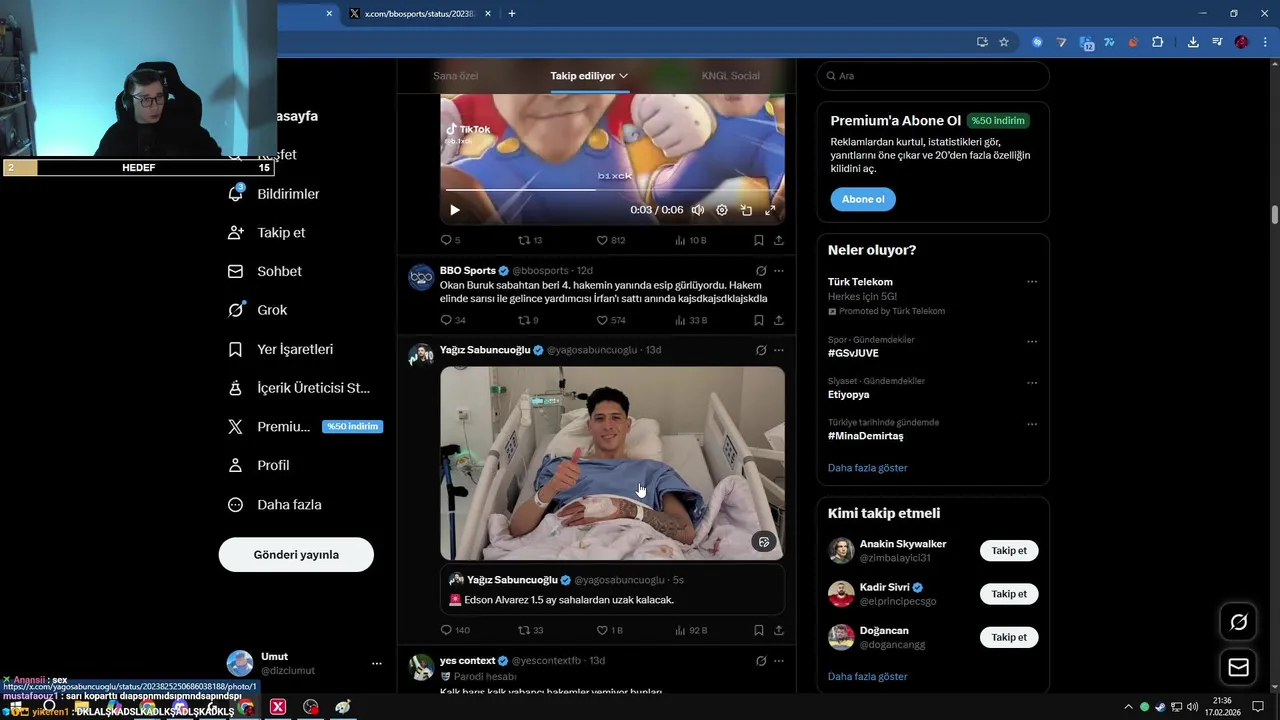The width and height of the screenshot is (1280, 720).
Task: Open Grok from the sidebar
Action: [x=258, y=310]
